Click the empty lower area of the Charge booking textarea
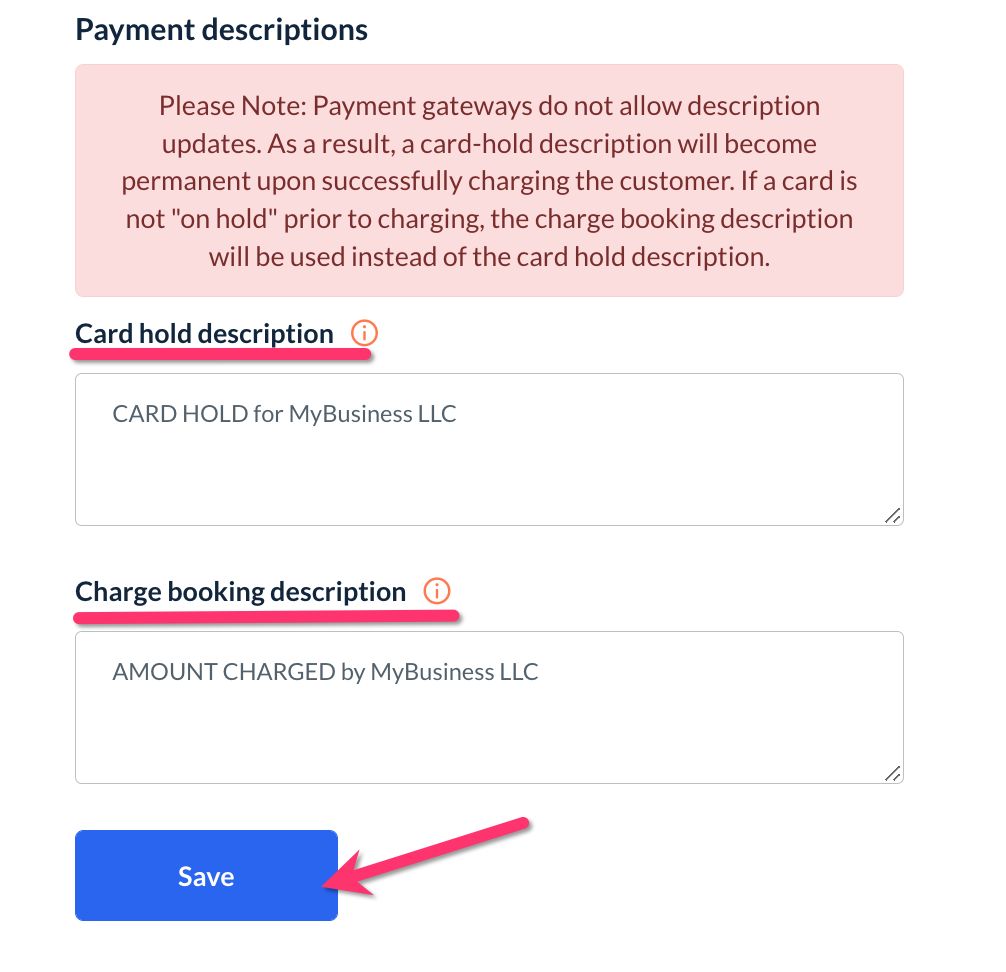 pyautogui.click(x=489, y=743)
